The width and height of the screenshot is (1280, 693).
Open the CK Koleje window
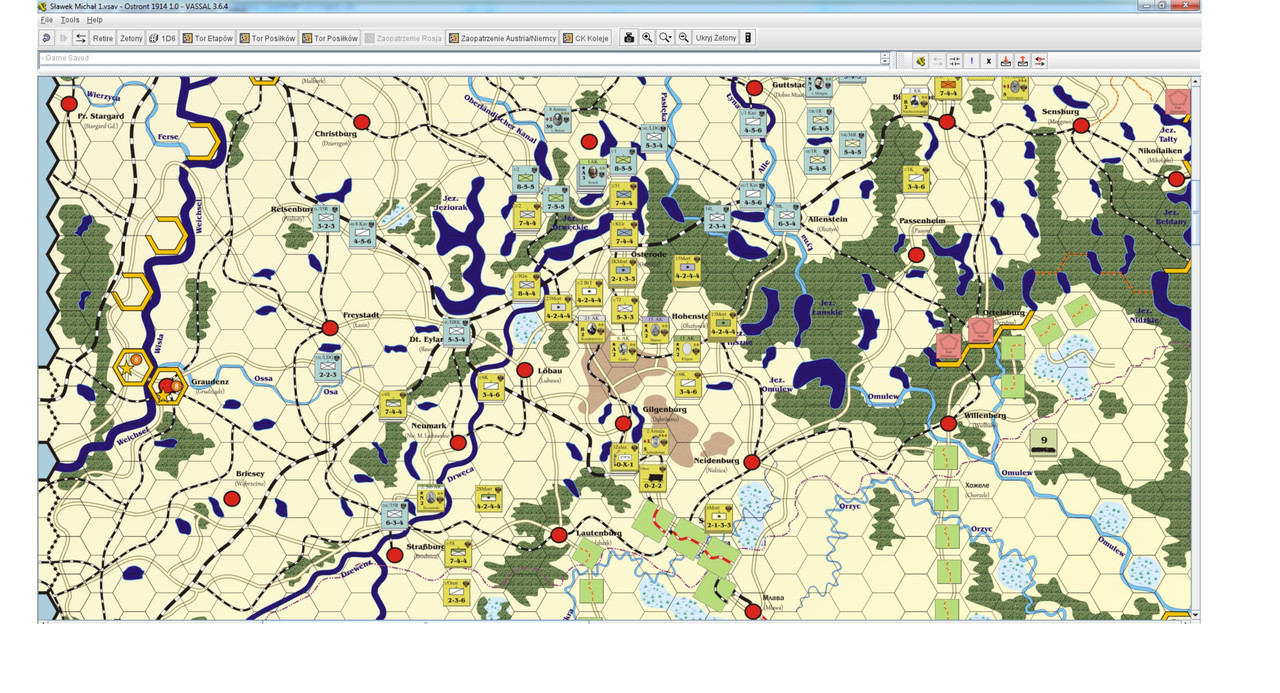point(586,38)
